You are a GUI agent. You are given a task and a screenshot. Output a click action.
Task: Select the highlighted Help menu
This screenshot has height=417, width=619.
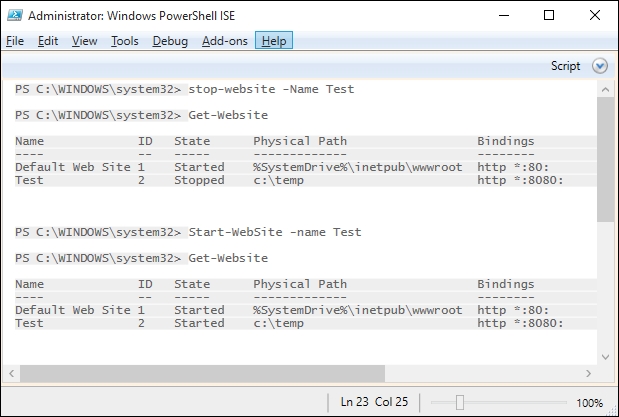[x=274, y=40]
